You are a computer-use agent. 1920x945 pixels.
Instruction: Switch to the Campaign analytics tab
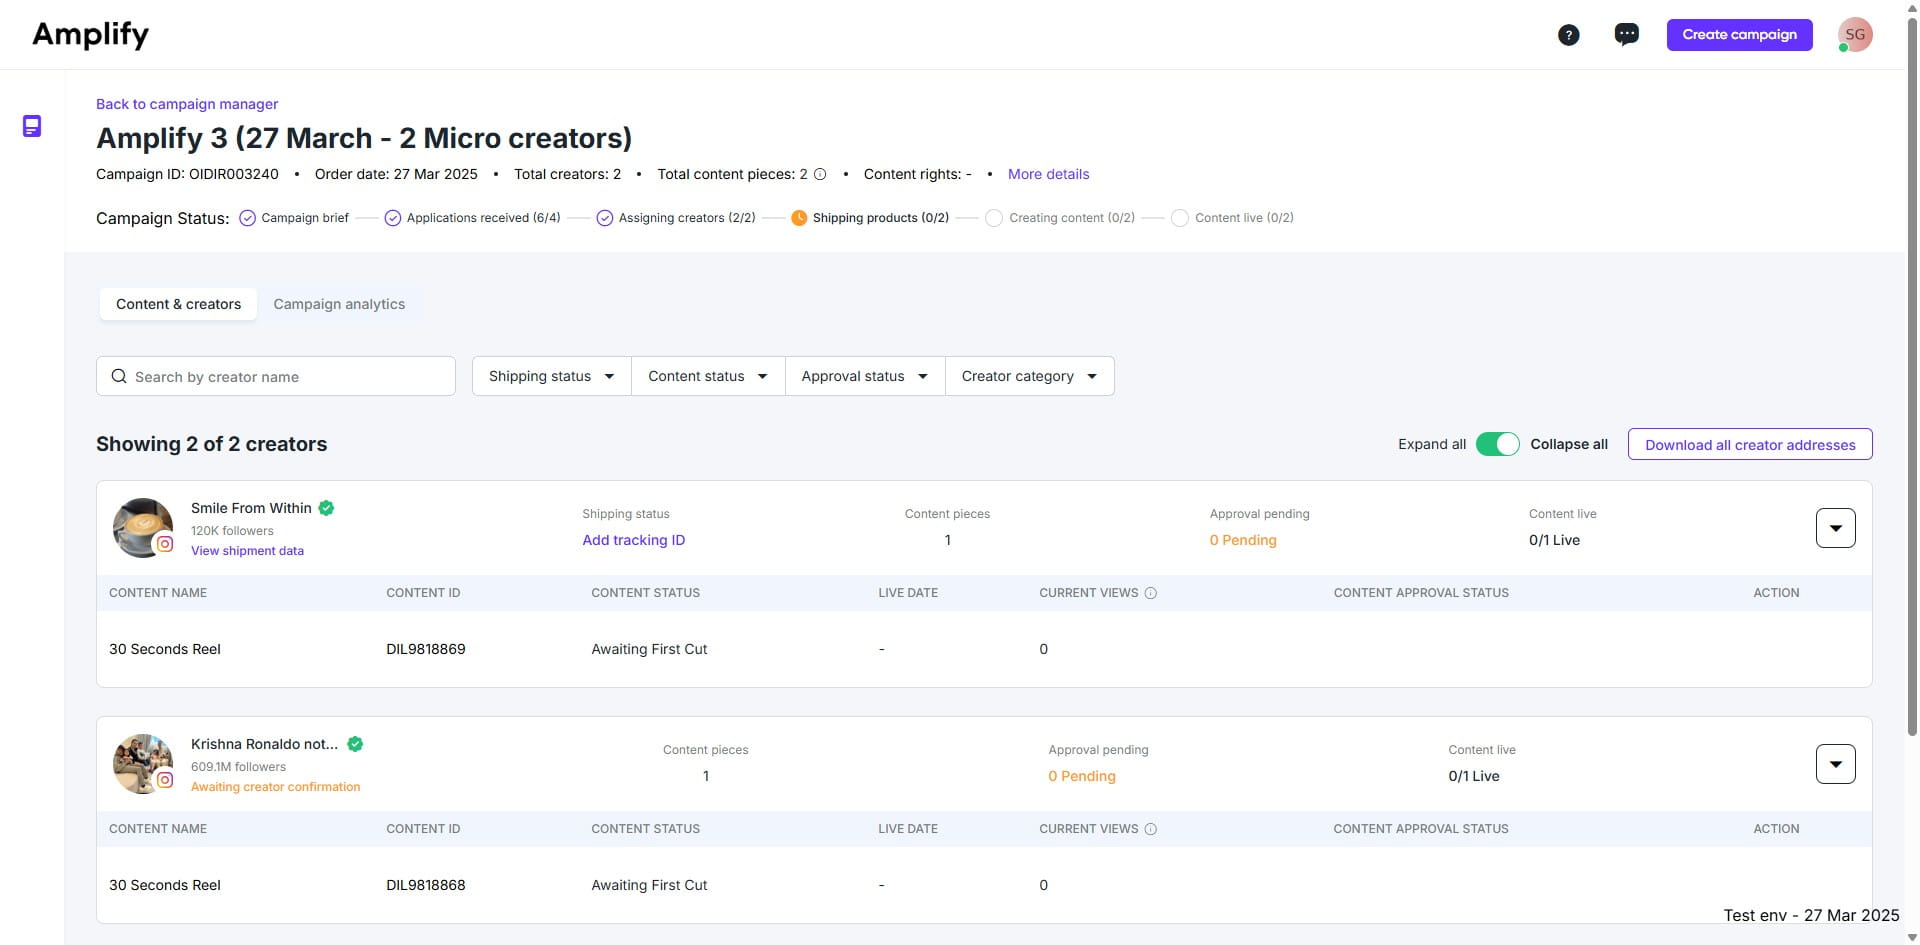tap(339, 303)
